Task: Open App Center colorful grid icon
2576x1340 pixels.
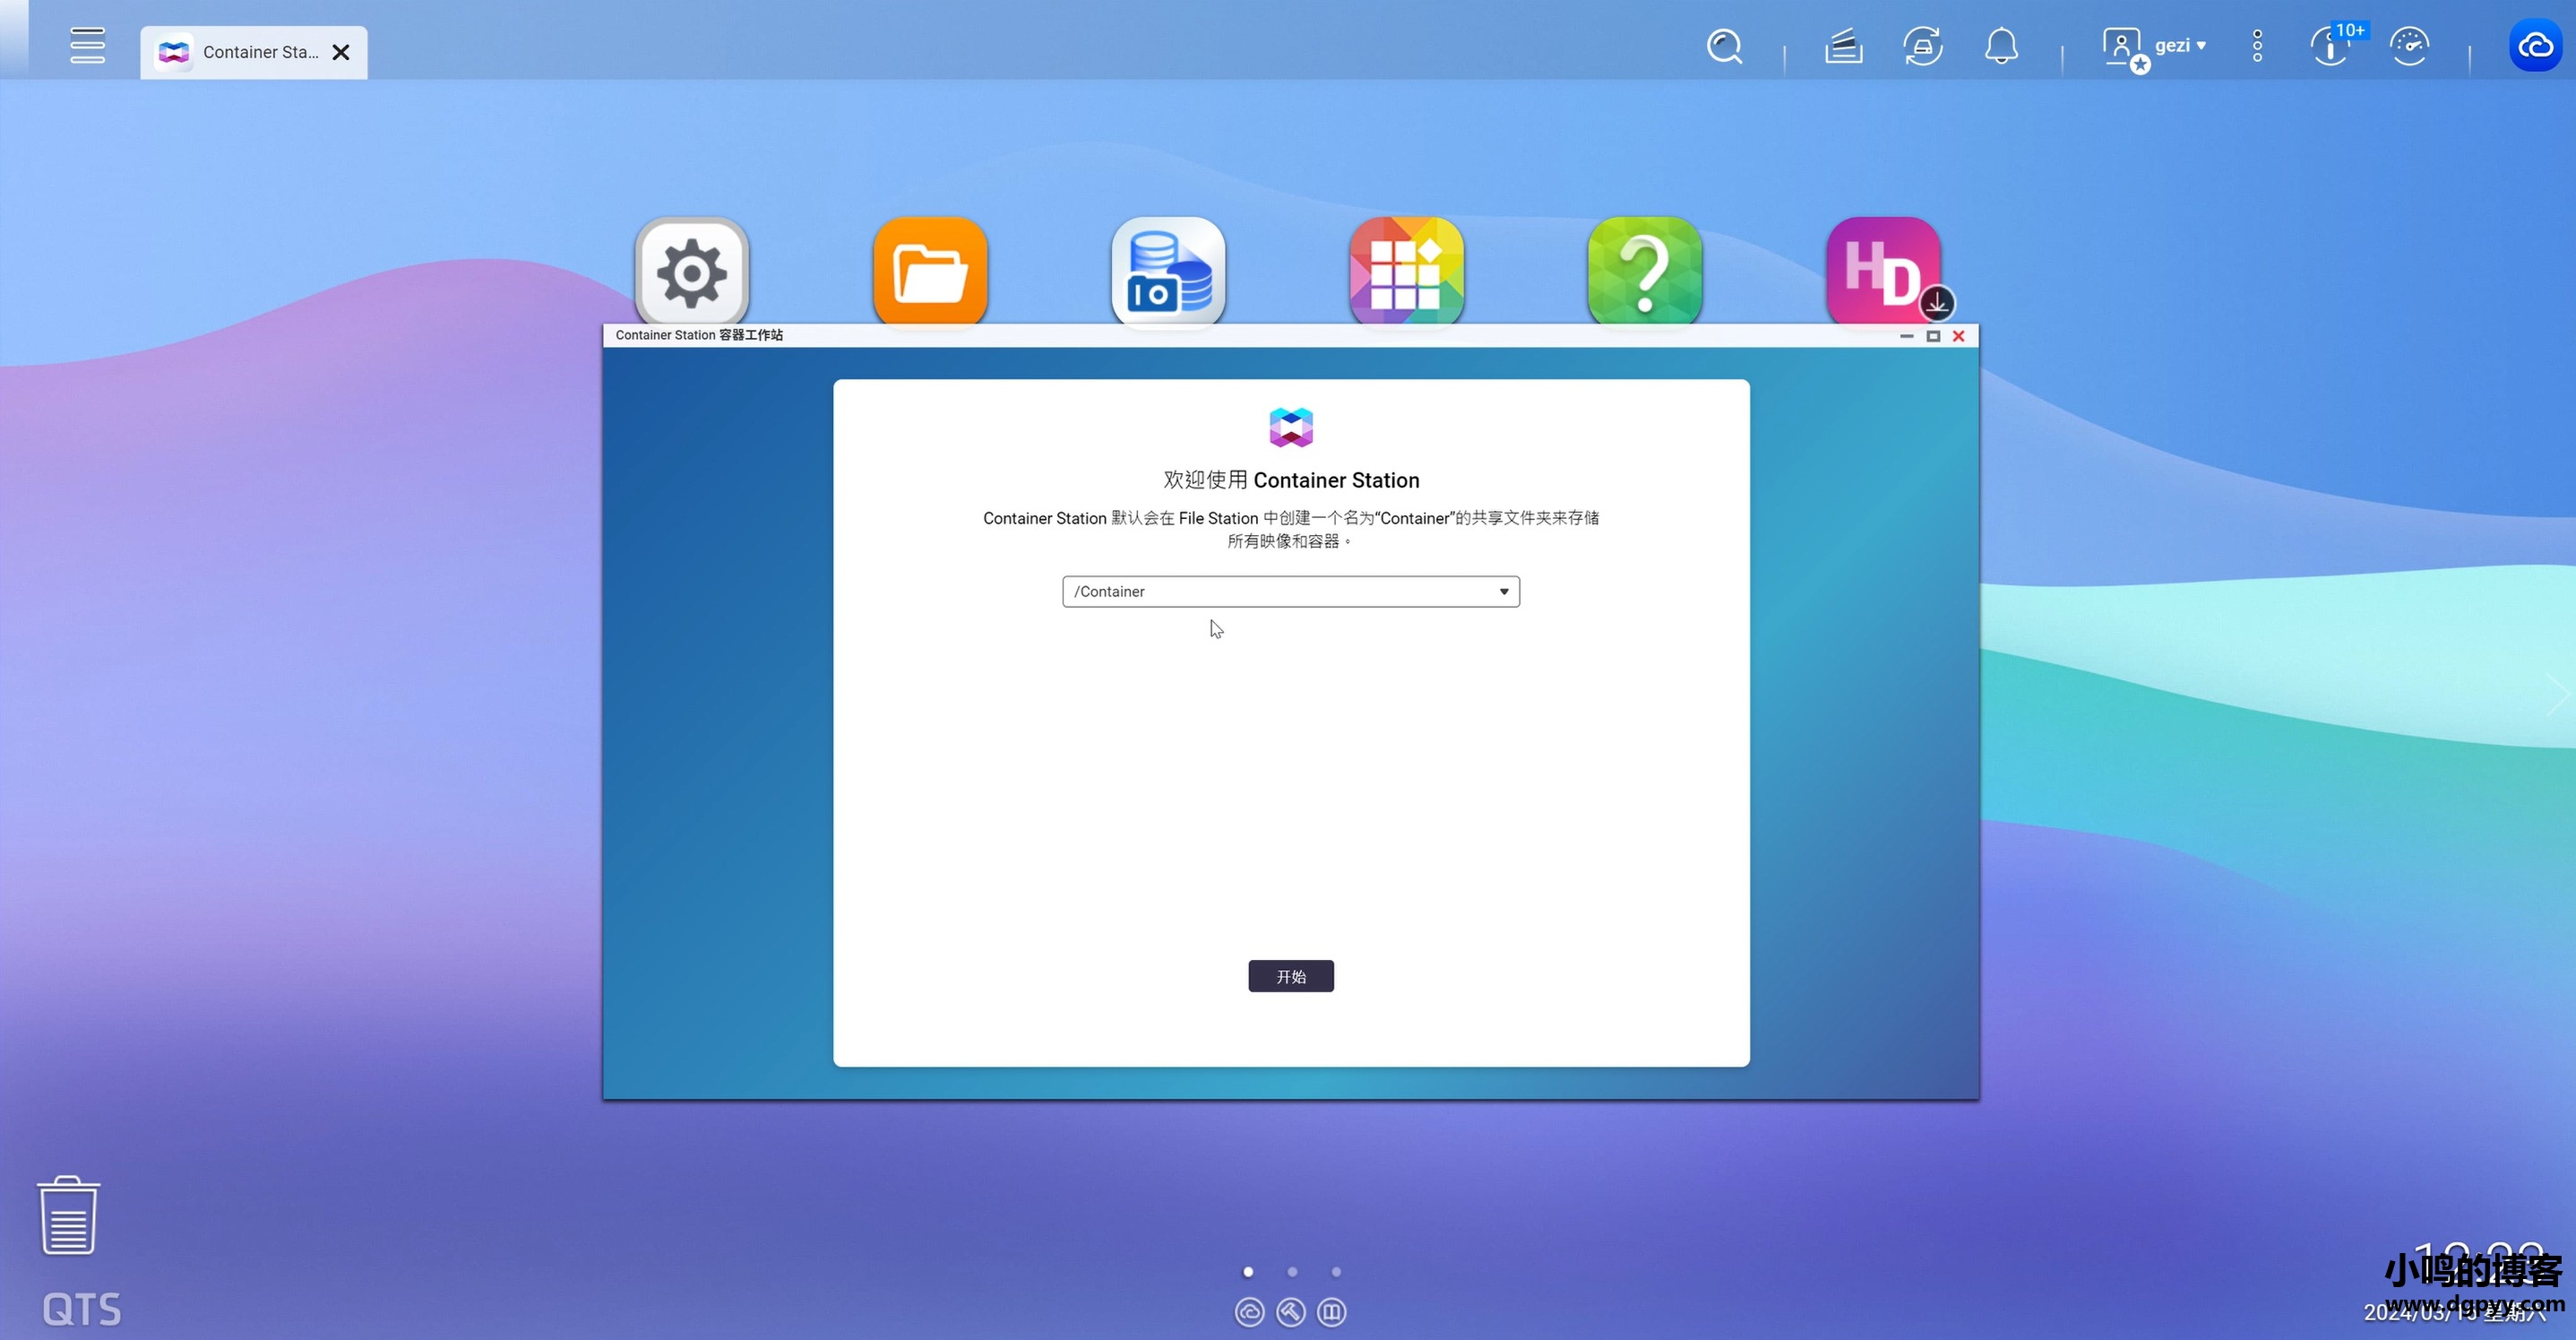Action: tap(1406, 271)
